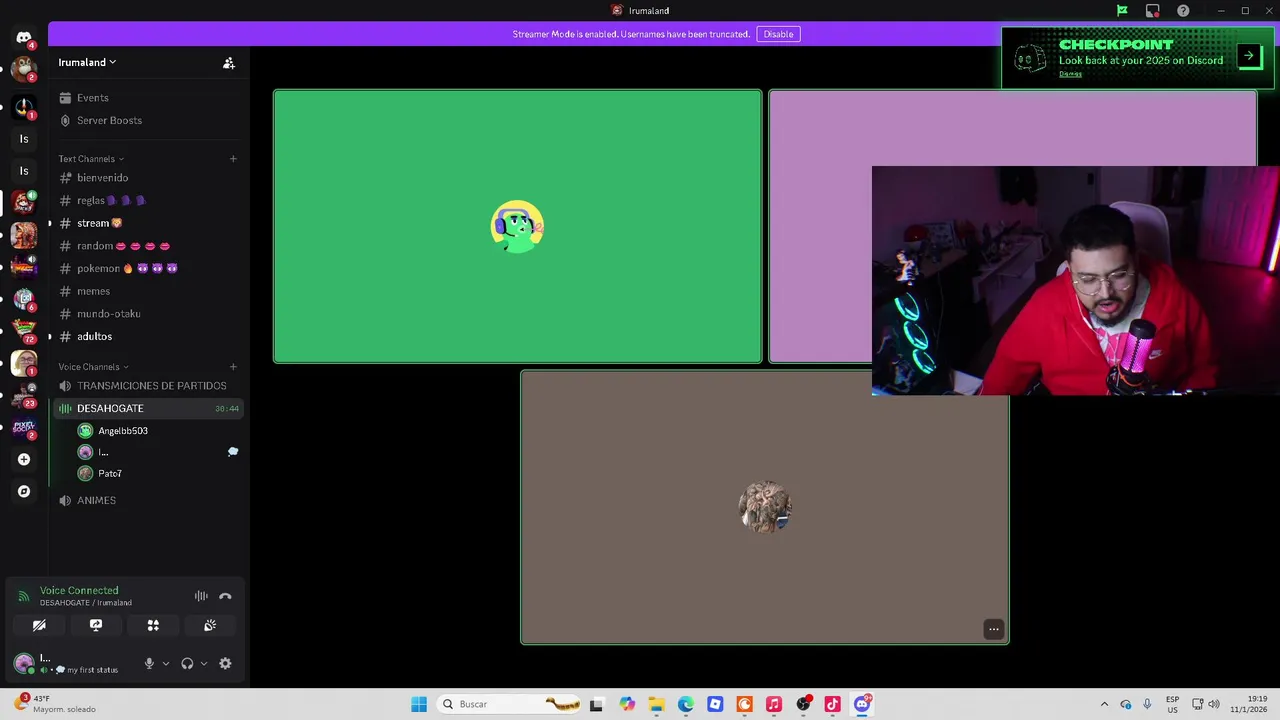
Task: Add a server with plus icon
Action: (x=24, y=459)
